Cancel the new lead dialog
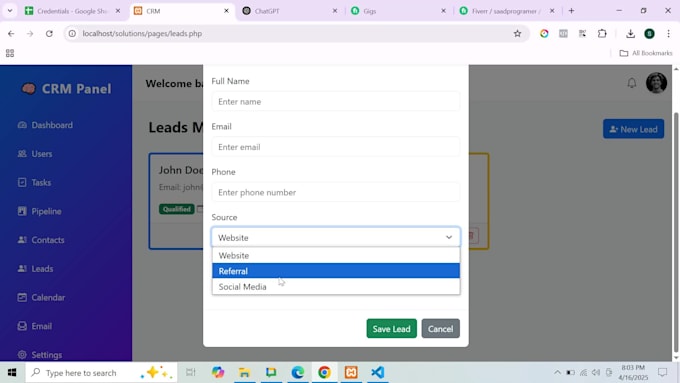The height and width of the screenshot is (383, 680). (x=440, y=329)
